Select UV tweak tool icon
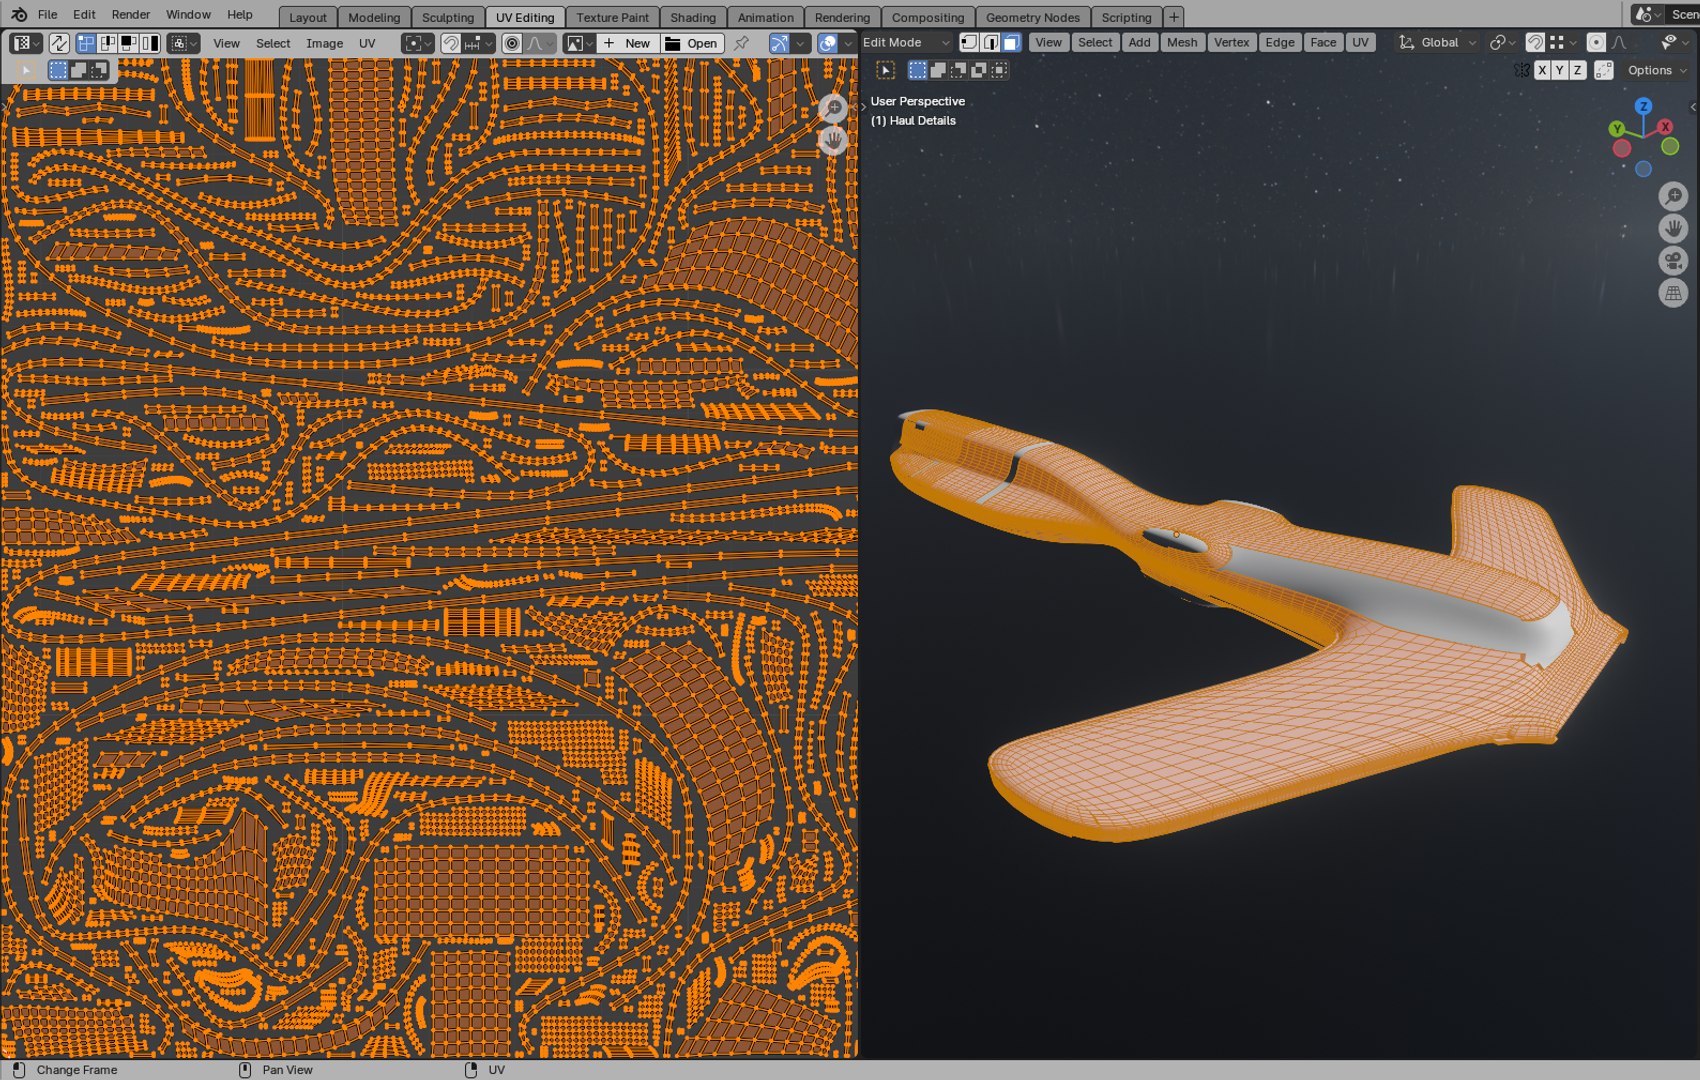Screen dimensions: 1700x1080 pyautogui.click(x=26, y=70)
